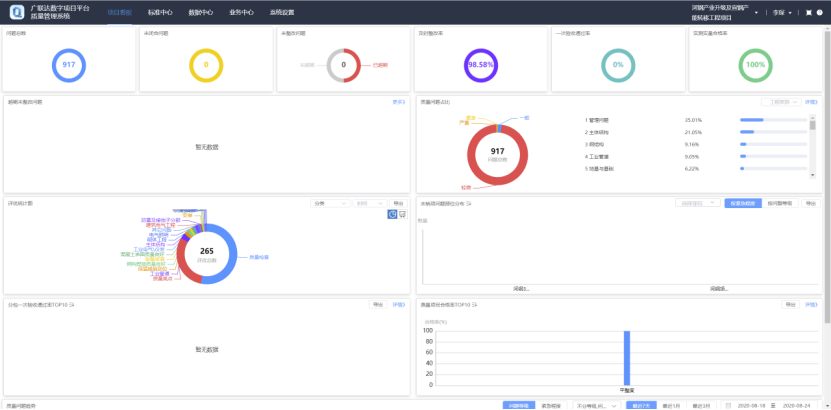Open the 系统设置 tab
Screen dimensions: 831x410
282,13
